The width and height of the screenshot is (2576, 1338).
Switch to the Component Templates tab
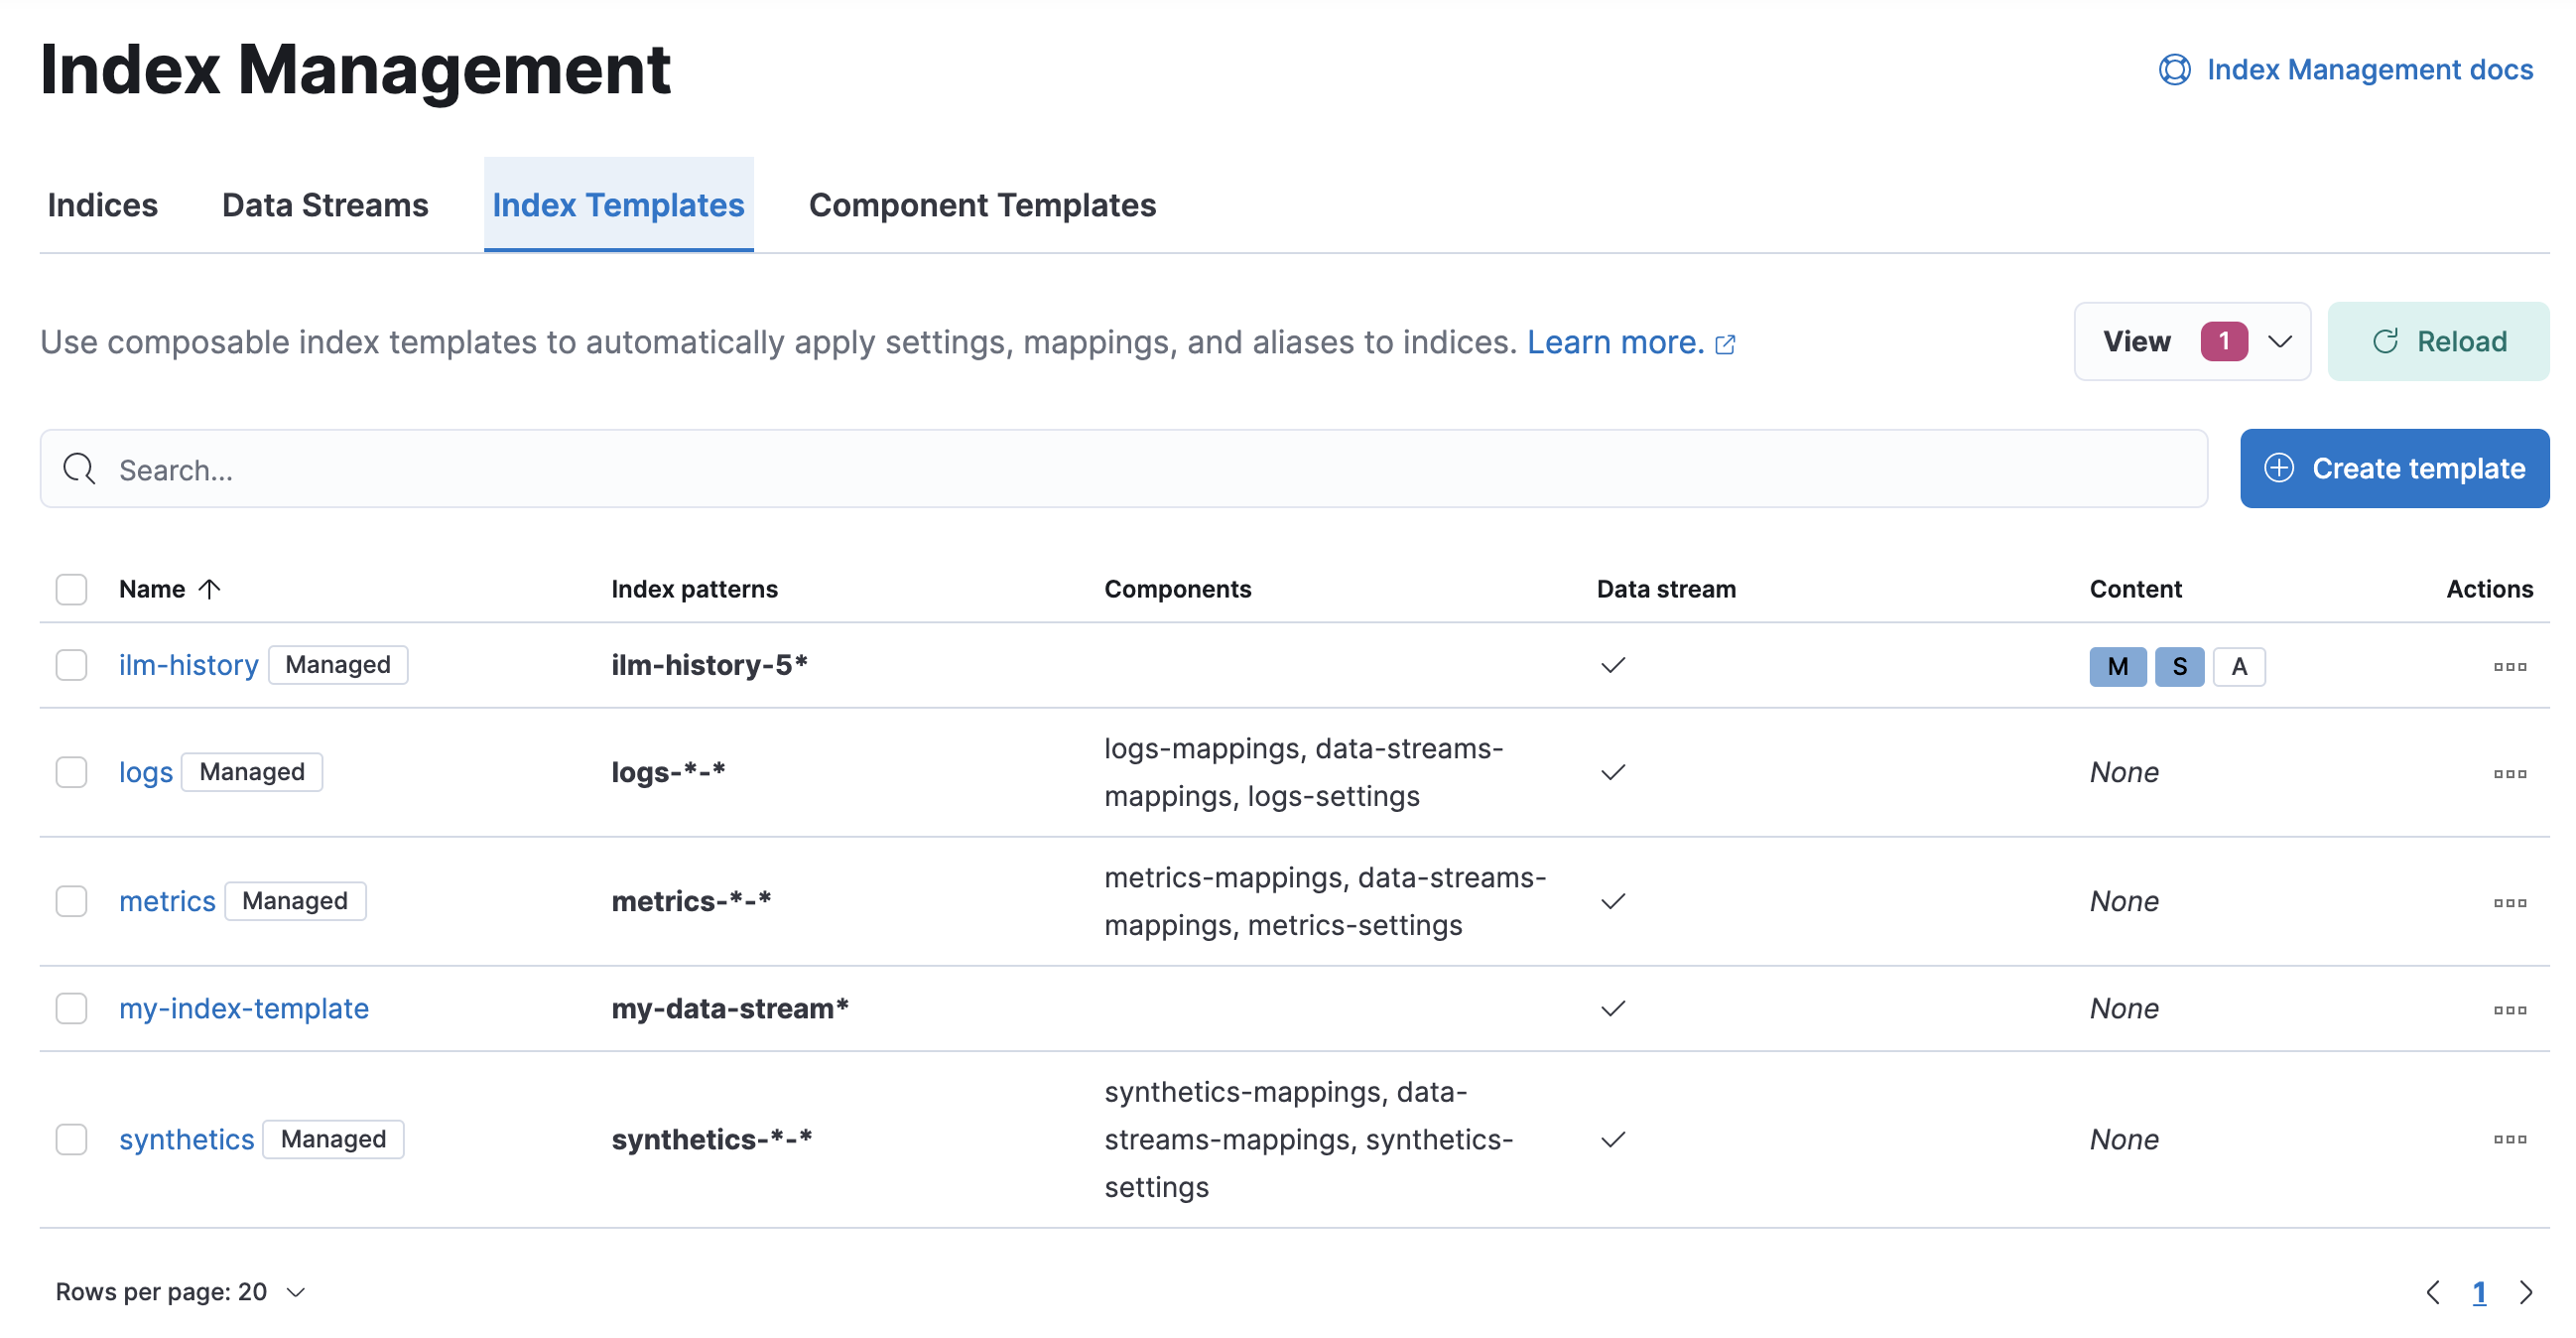[x=982, y=205]
